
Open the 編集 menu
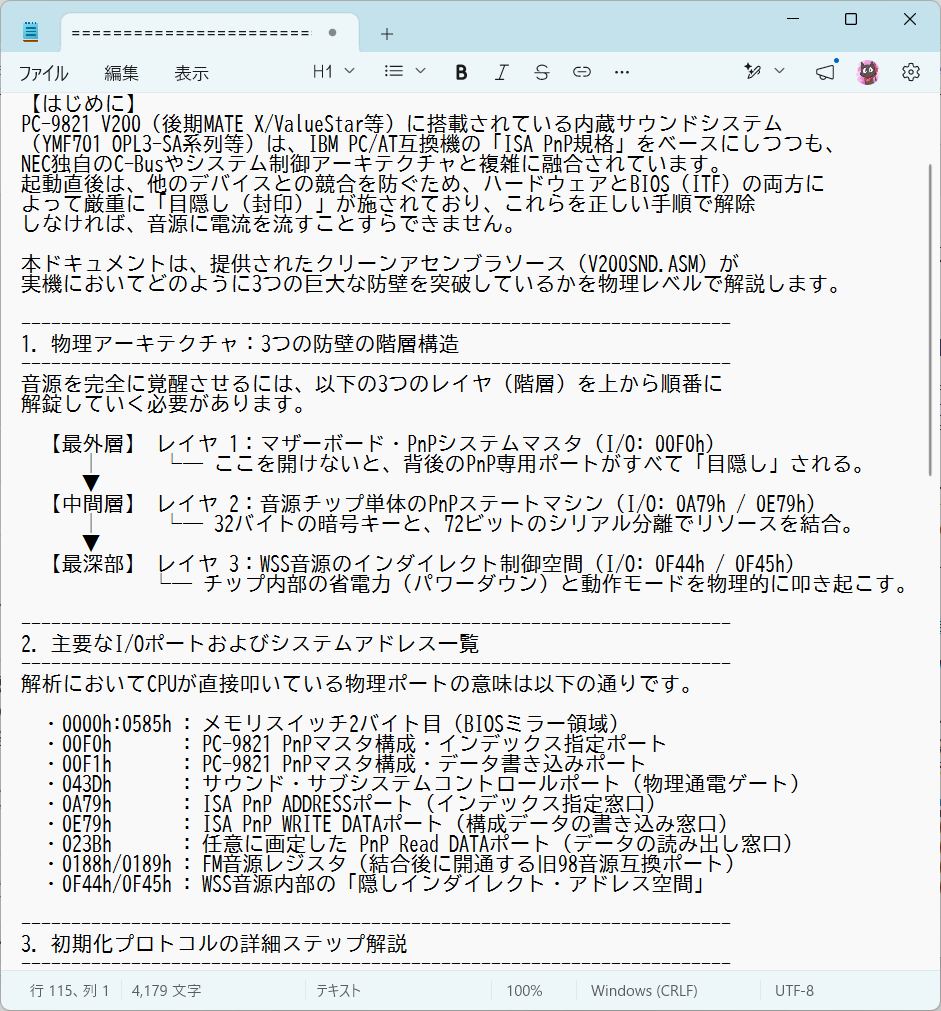click(121, 73)
